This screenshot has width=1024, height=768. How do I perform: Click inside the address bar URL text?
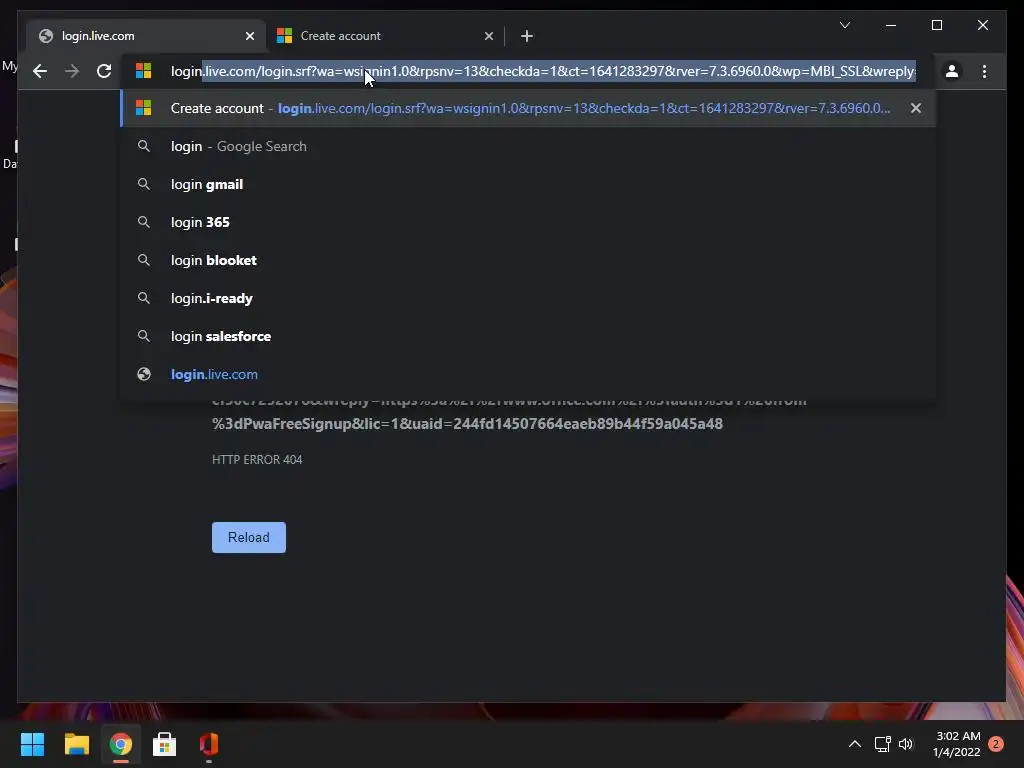543,71
